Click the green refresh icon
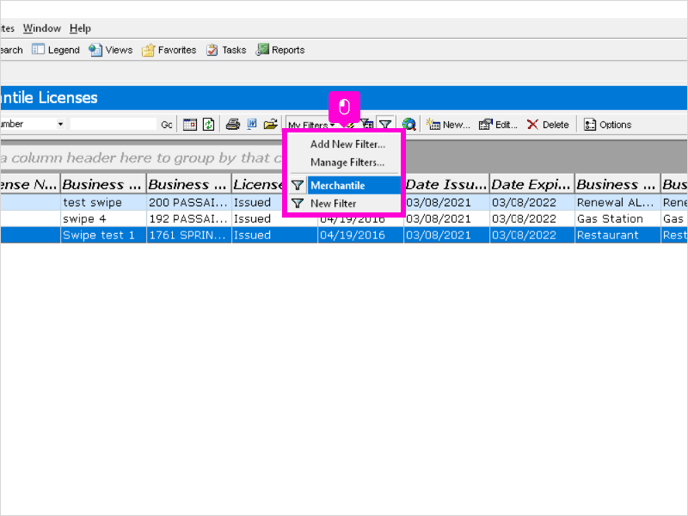This screenshot has width=688, height=516. click(x=208, y=125)
